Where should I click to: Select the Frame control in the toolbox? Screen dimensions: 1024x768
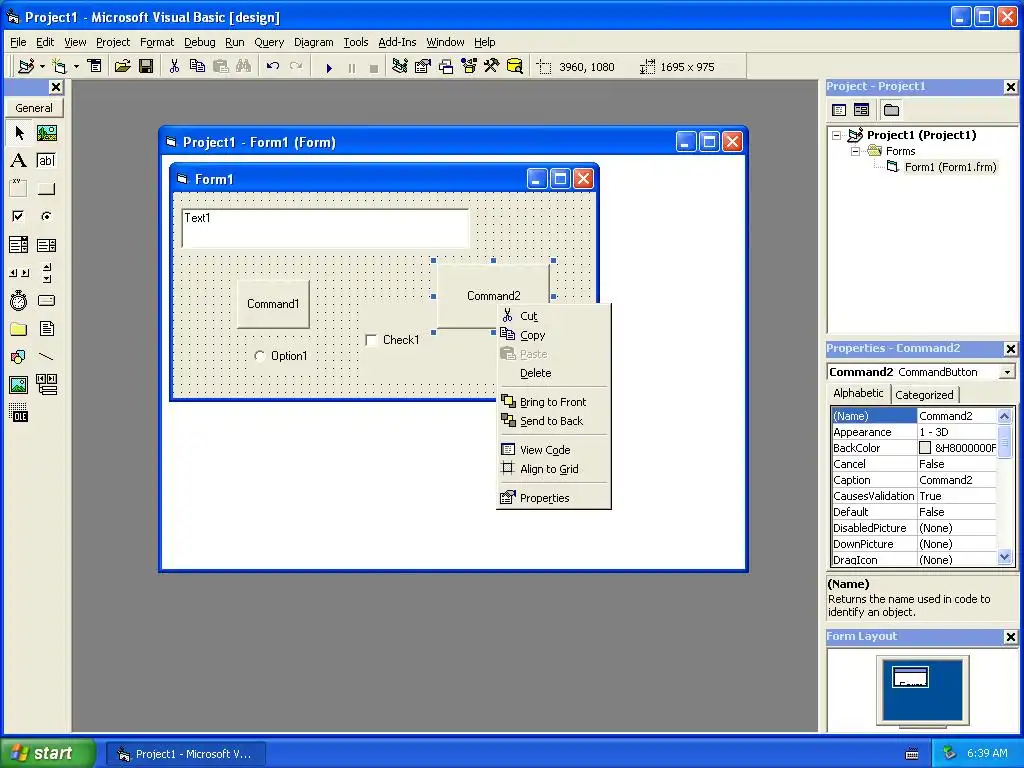(19, 189)
